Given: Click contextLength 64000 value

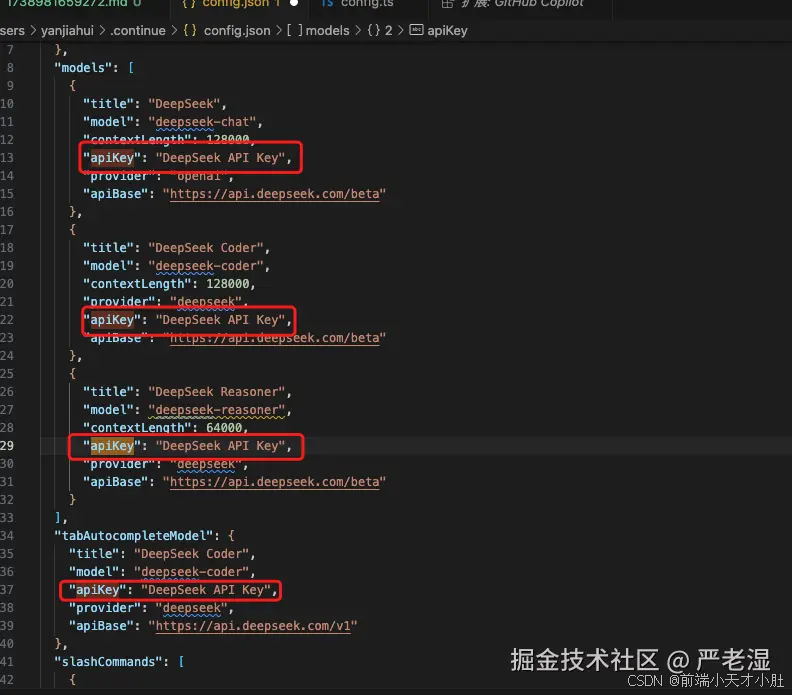Looking at the screenshot, I should click(224, 428).
